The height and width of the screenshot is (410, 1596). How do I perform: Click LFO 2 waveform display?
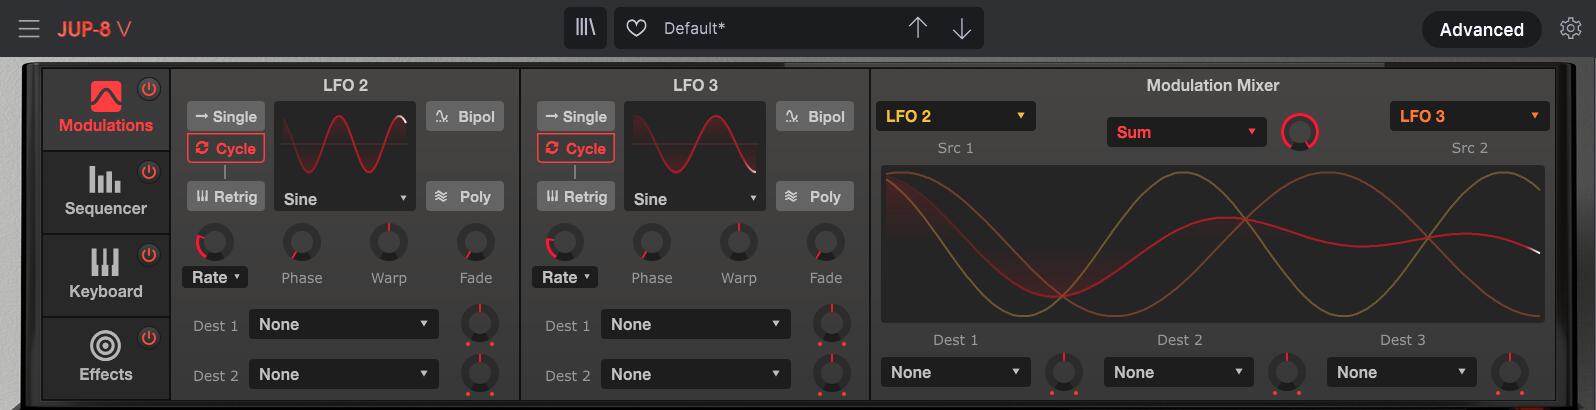click(x=344, y=144)
